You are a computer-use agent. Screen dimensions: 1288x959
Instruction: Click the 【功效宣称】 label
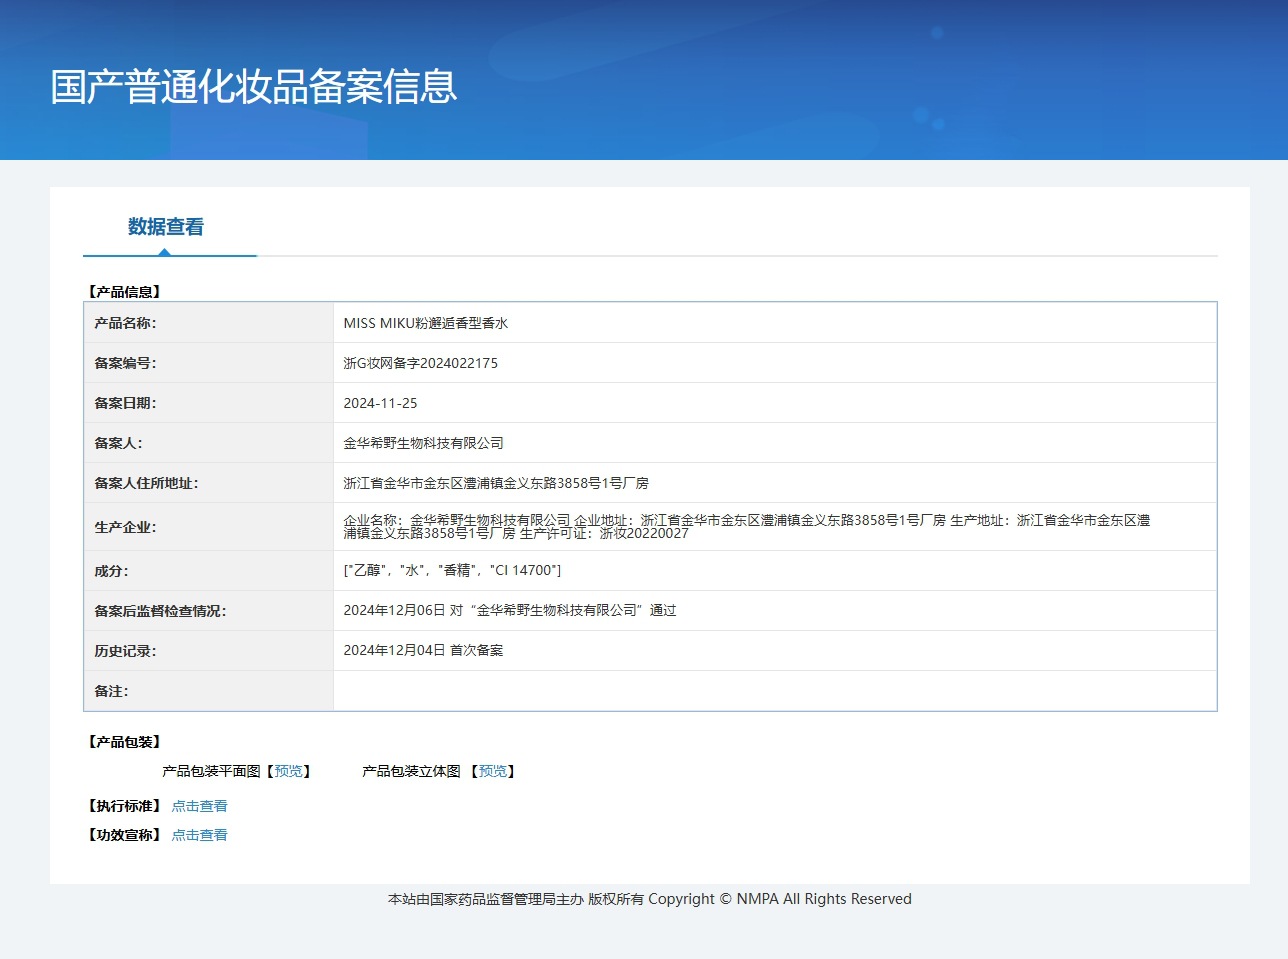coord(125,835)
